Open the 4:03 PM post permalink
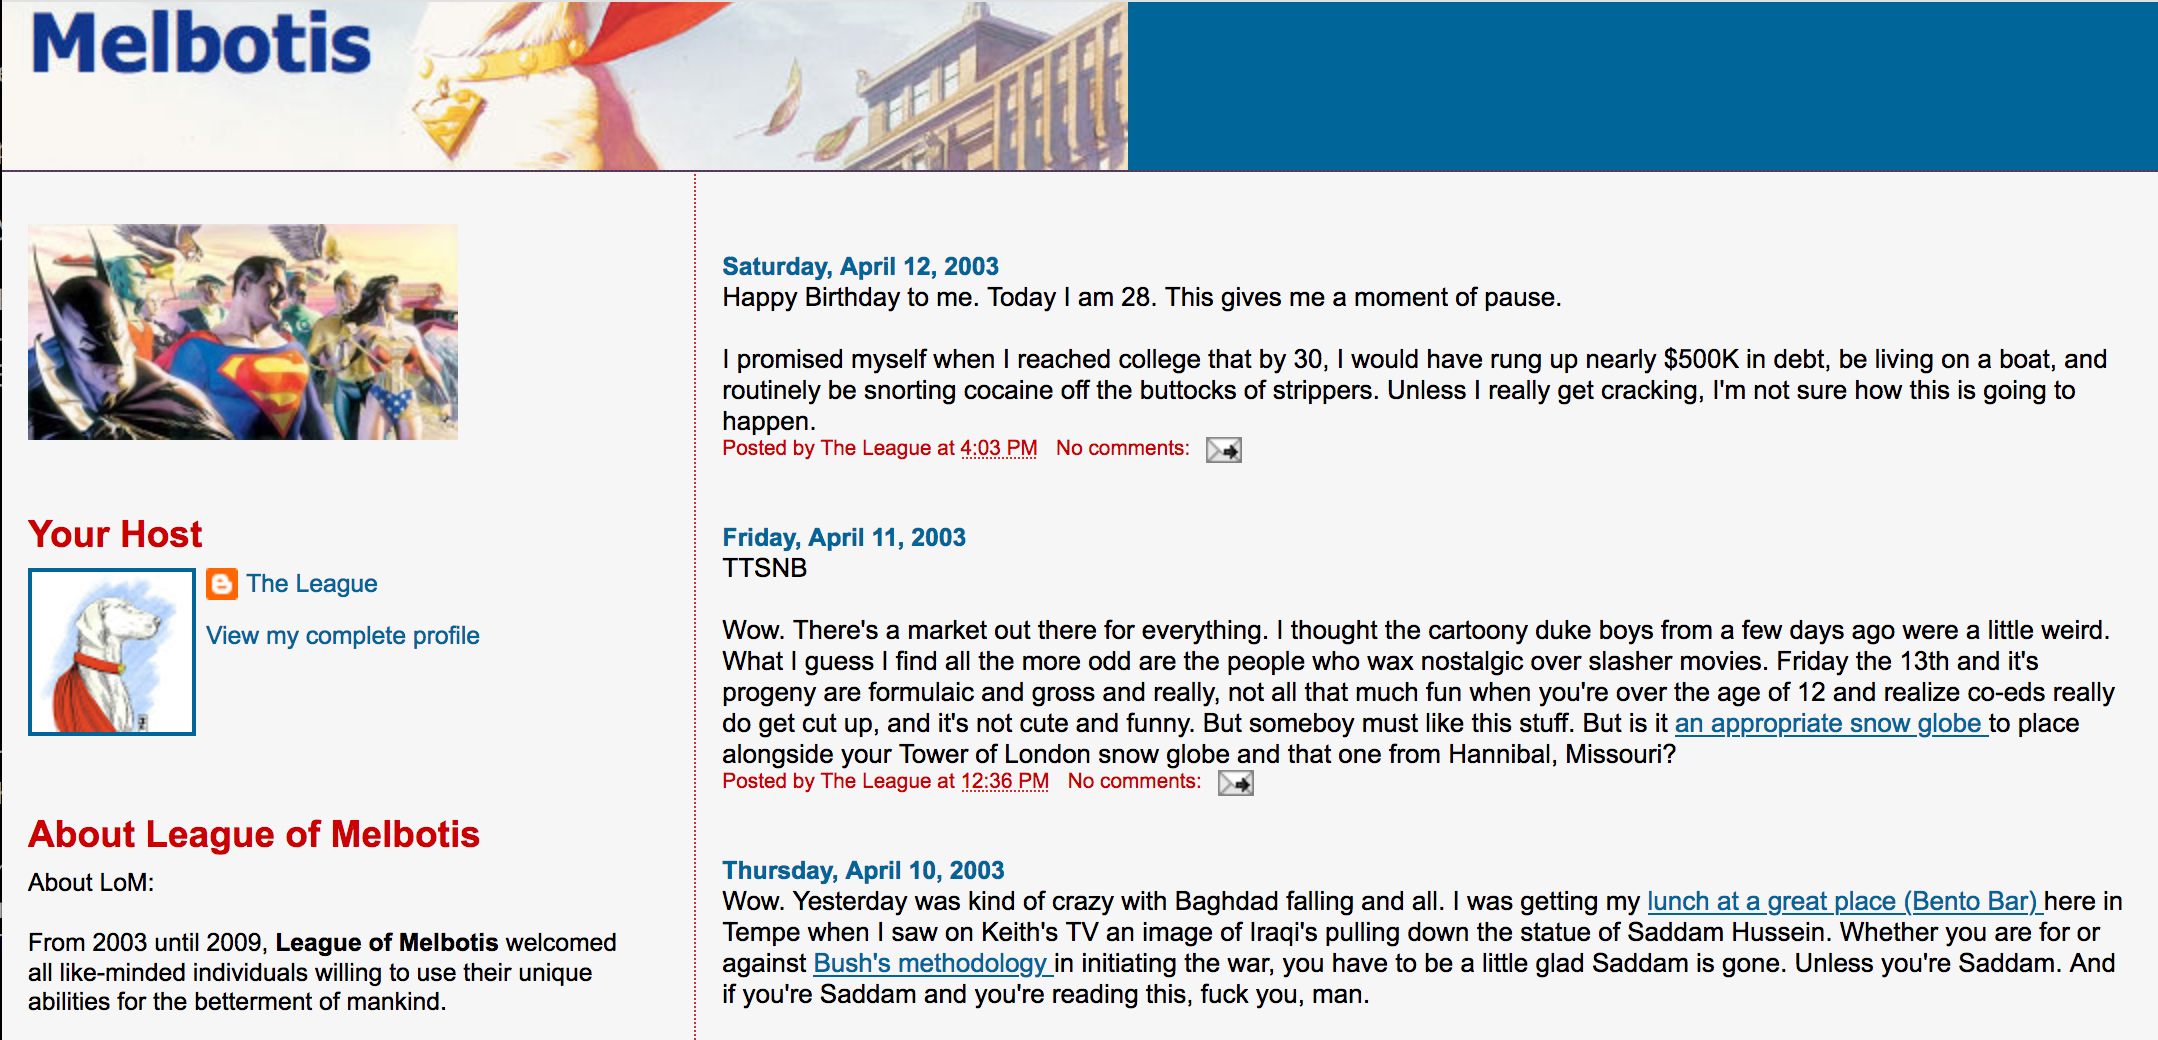2158x1040 pixels. 998,448
